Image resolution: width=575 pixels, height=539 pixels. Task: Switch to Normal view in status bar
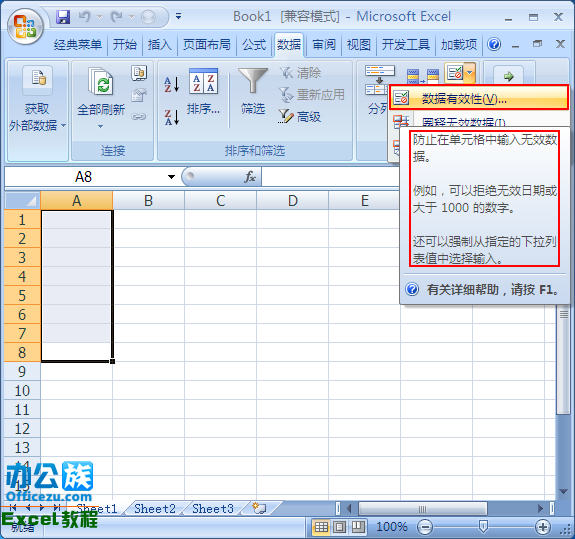point(321,527)
